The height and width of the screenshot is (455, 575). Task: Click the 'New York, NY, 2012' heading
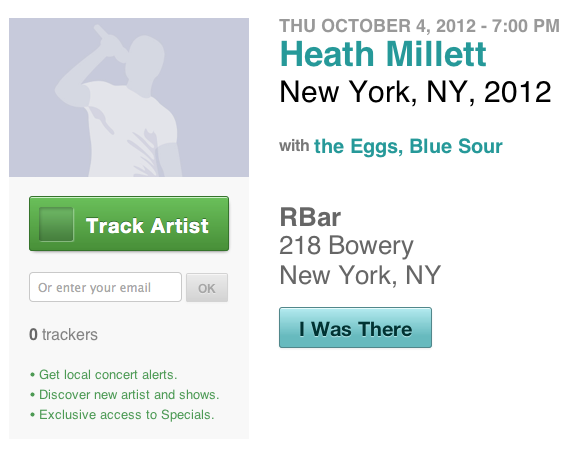[415, 92]
